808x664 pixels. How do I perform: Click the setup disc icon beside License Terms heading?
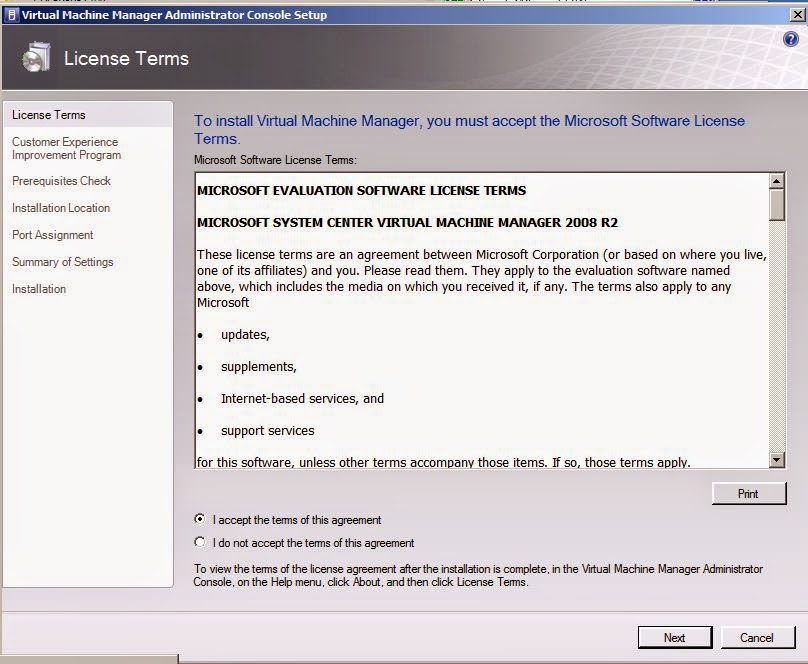coord(36,57)
